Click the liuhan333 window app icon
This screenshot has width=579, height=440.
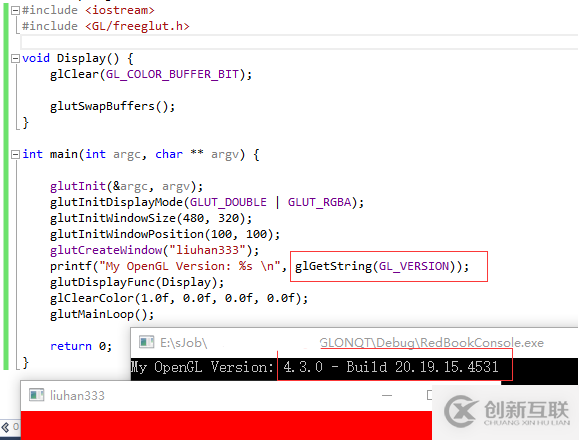click(36, 395)
